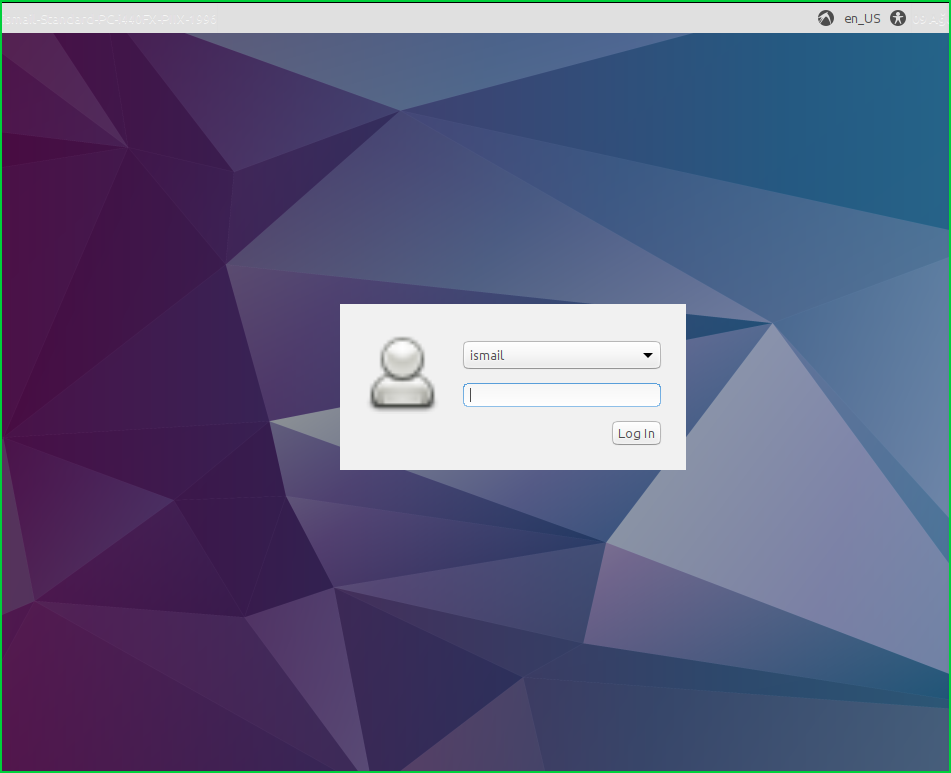Select the swirl session badge left of en_US
Viewport: 951px width, 773px height.
click(x=826, y=18)
